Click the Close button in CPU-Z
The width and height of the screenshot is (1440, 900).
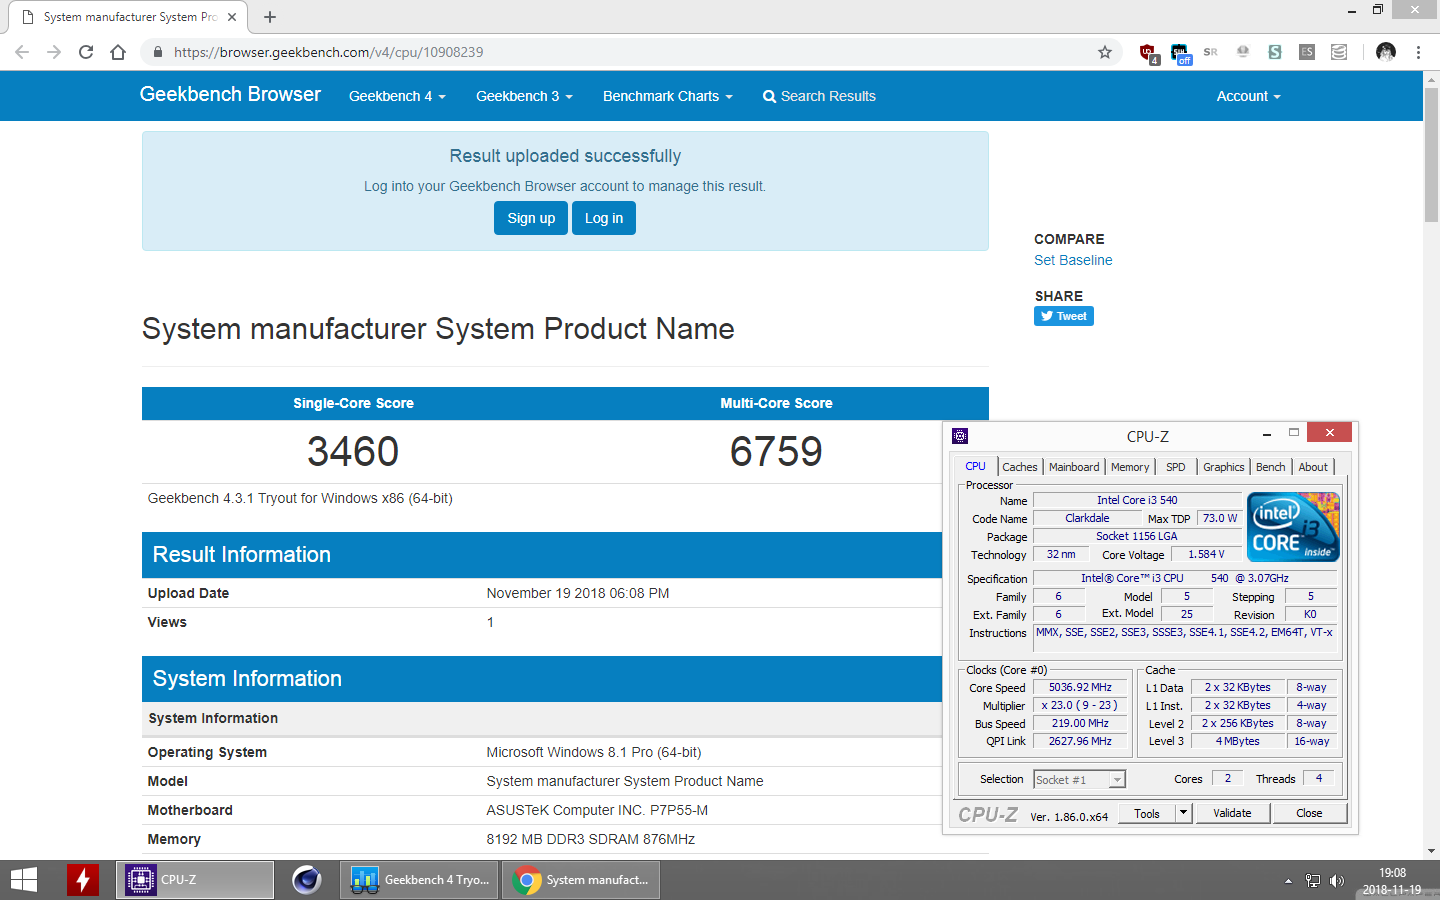[x=1309, y=813]
